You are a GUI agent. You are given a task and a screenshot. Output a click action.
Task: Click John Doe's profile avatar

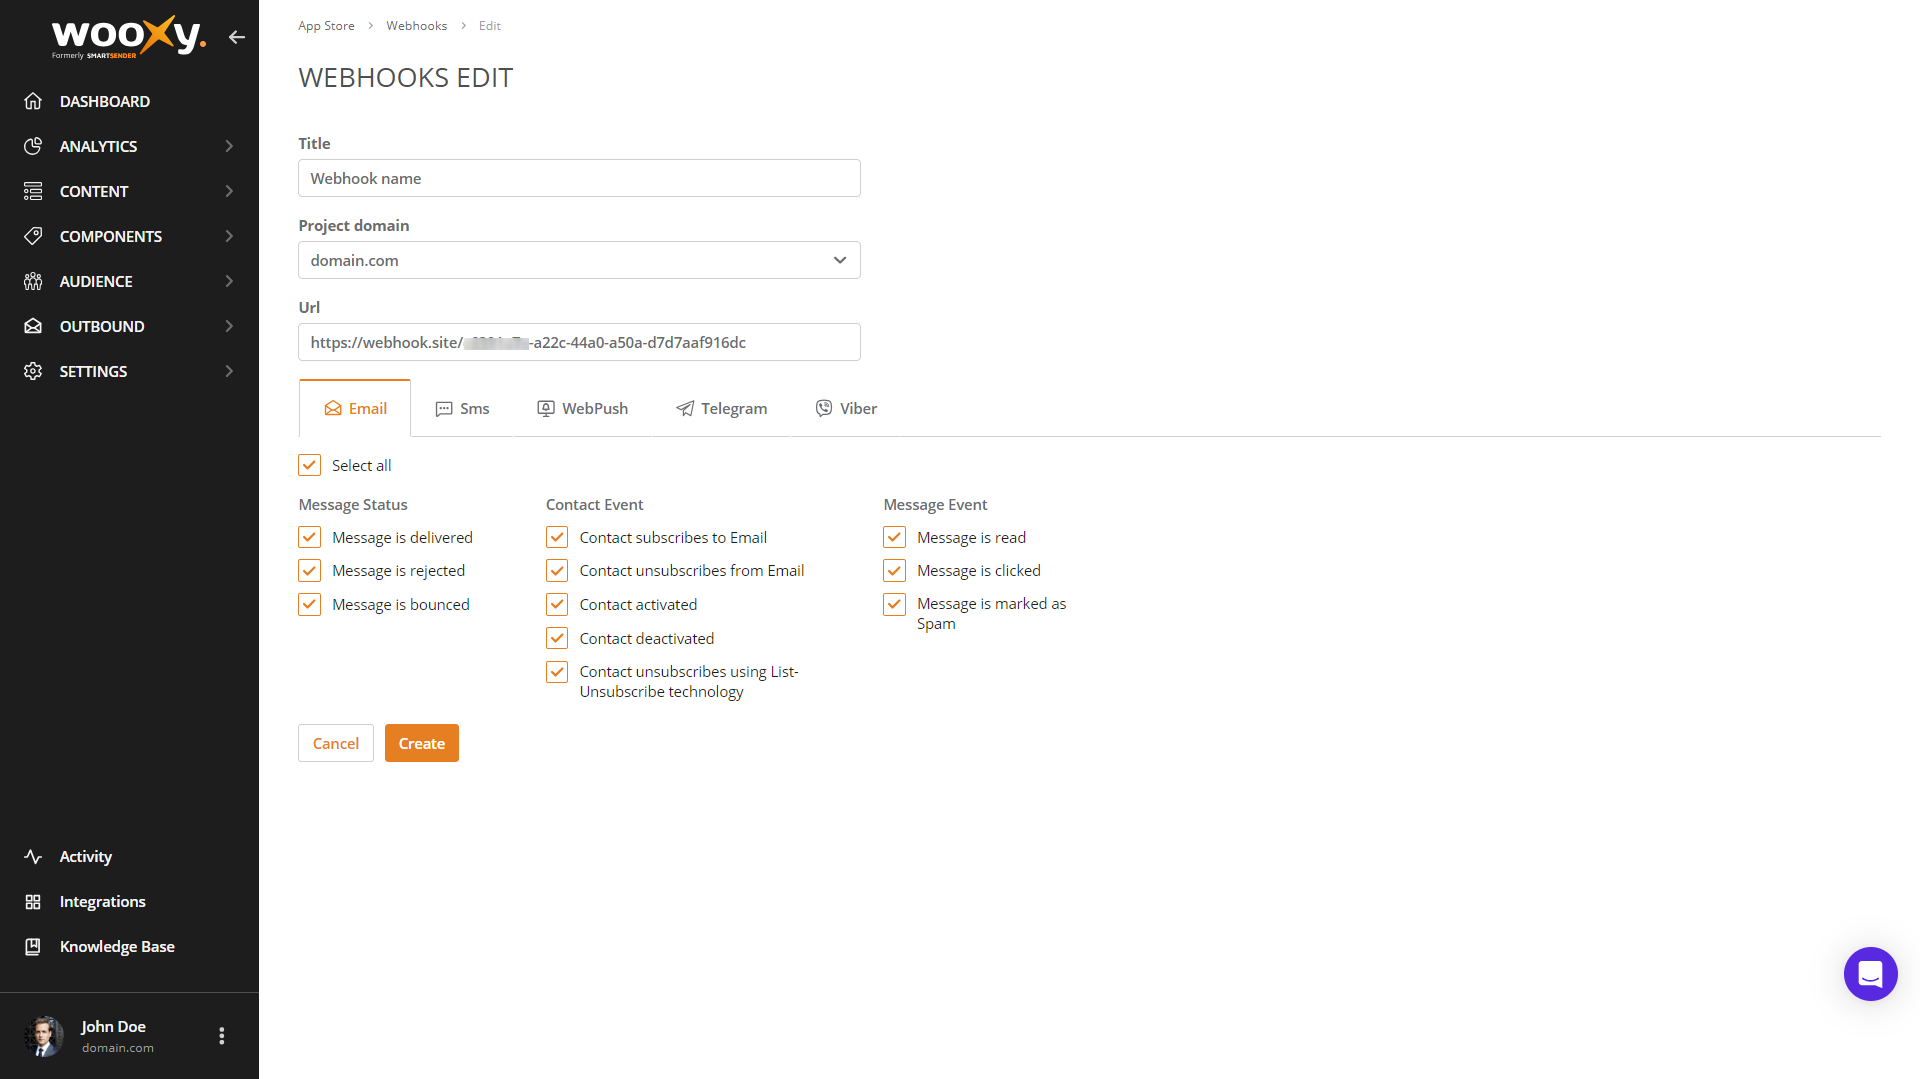[x=44, y=1036]
